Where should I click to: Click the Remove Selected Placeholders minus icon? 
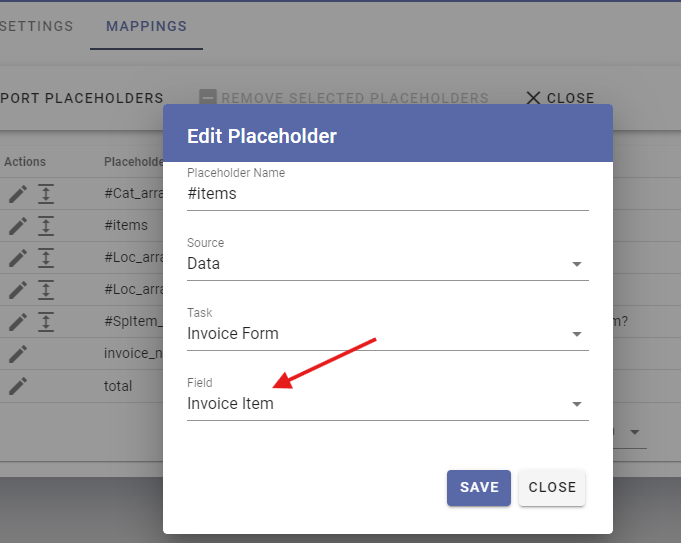click(x=208, y=97)
